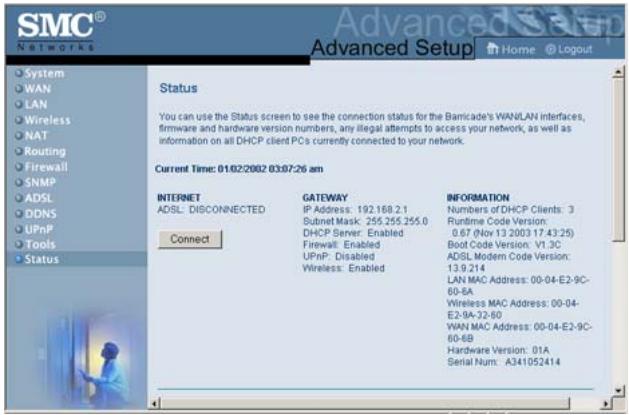Click the bullet icon next to Wireless
Viewport: 629px width, 415px height.
click(19, 120)
